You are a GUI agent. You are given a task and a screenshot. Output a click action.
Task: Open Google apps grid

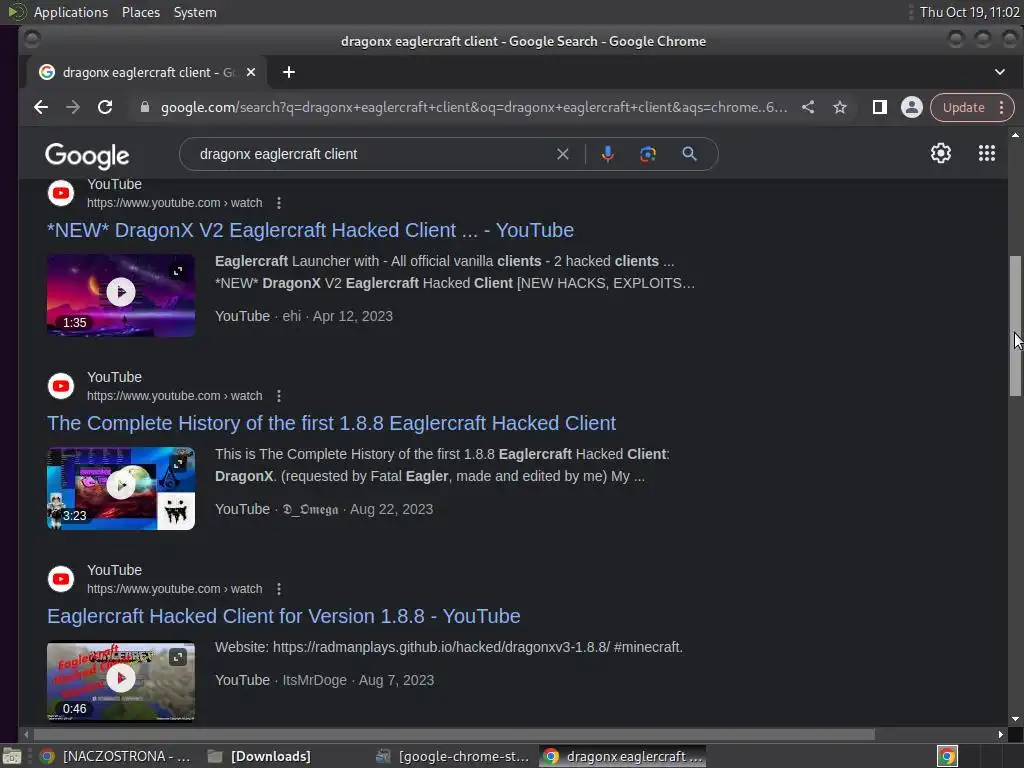[987, 153]
